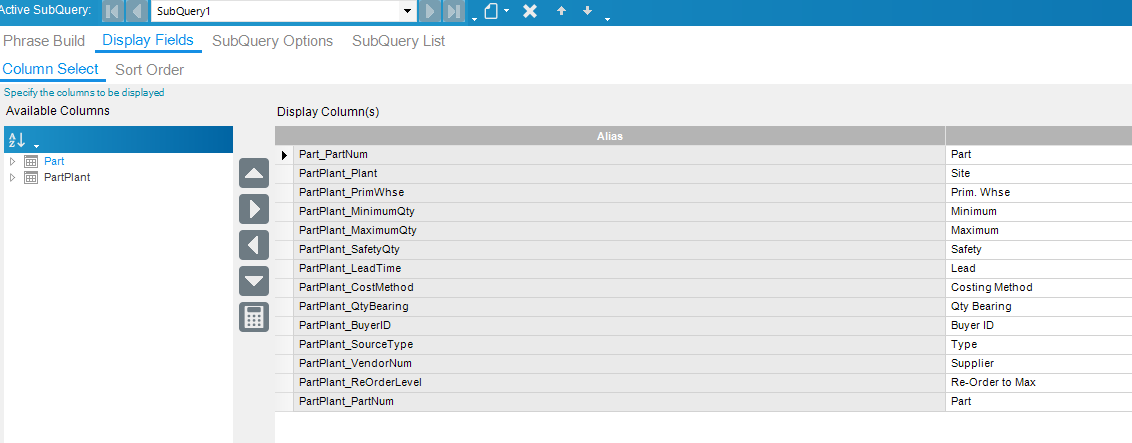Image resolution: width=1132 pixels, height=443 pixels.
Task: Select the Part table in Available Columns
Action: [54, 162]
